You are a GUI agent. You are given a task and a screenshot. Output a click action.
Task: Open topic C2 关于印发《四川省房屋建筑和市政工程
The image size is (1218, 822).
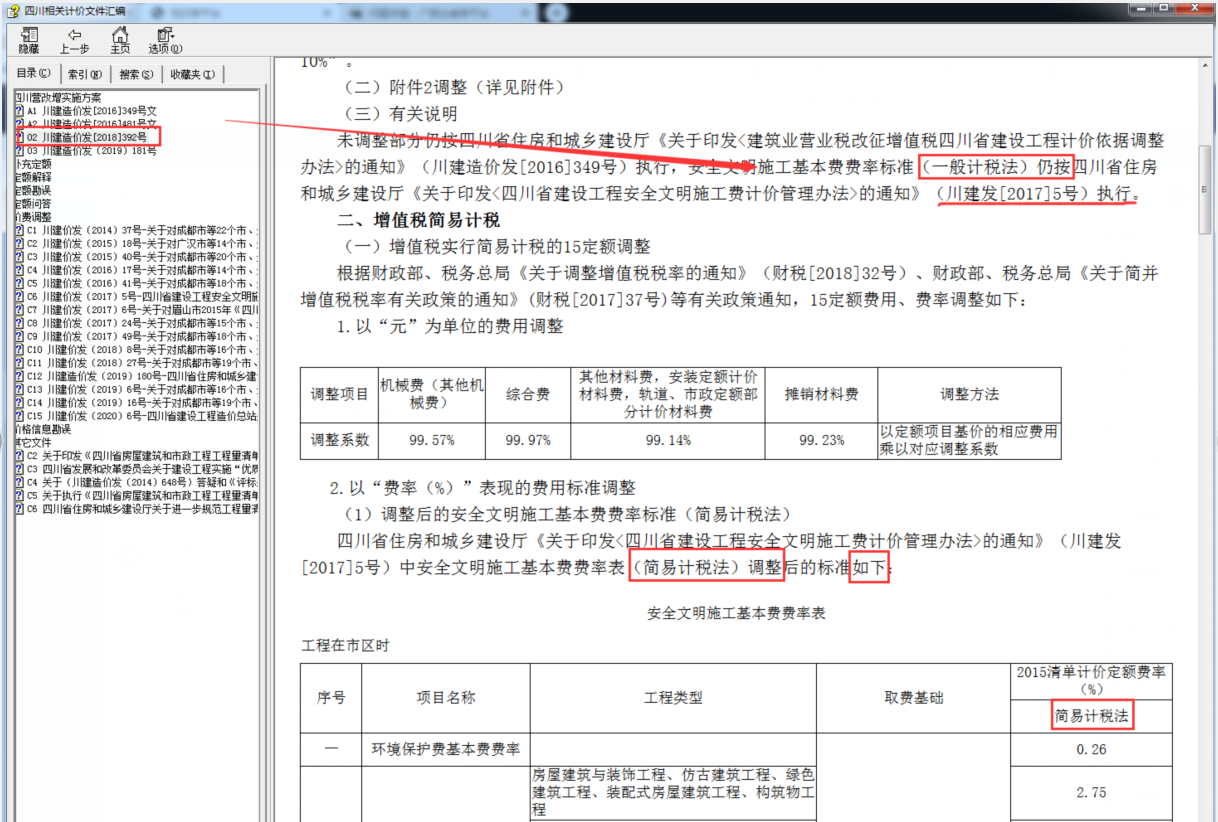142,455
